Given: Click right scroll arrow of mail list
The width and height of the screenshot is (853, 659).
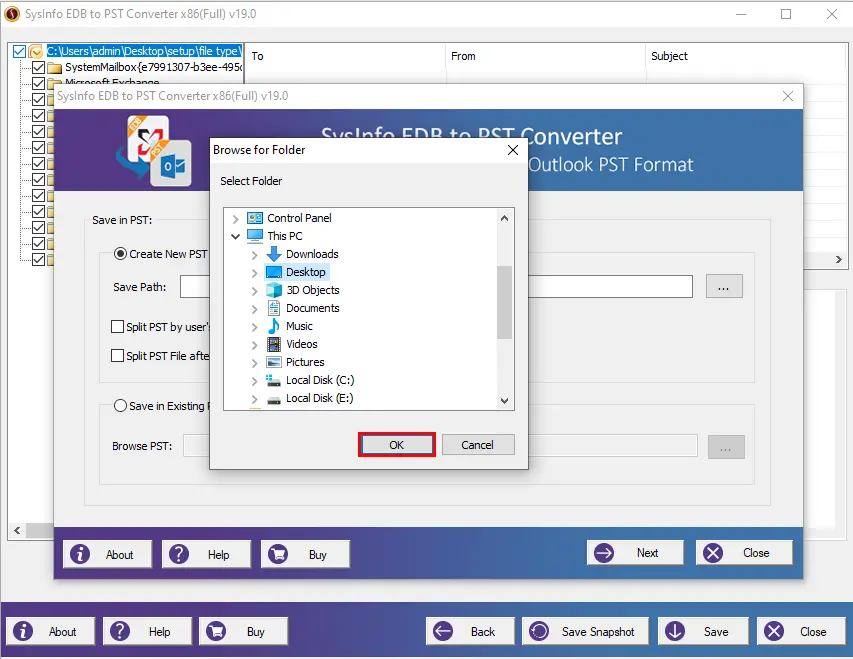Looking at the screenshot, I should coord(838,260).
